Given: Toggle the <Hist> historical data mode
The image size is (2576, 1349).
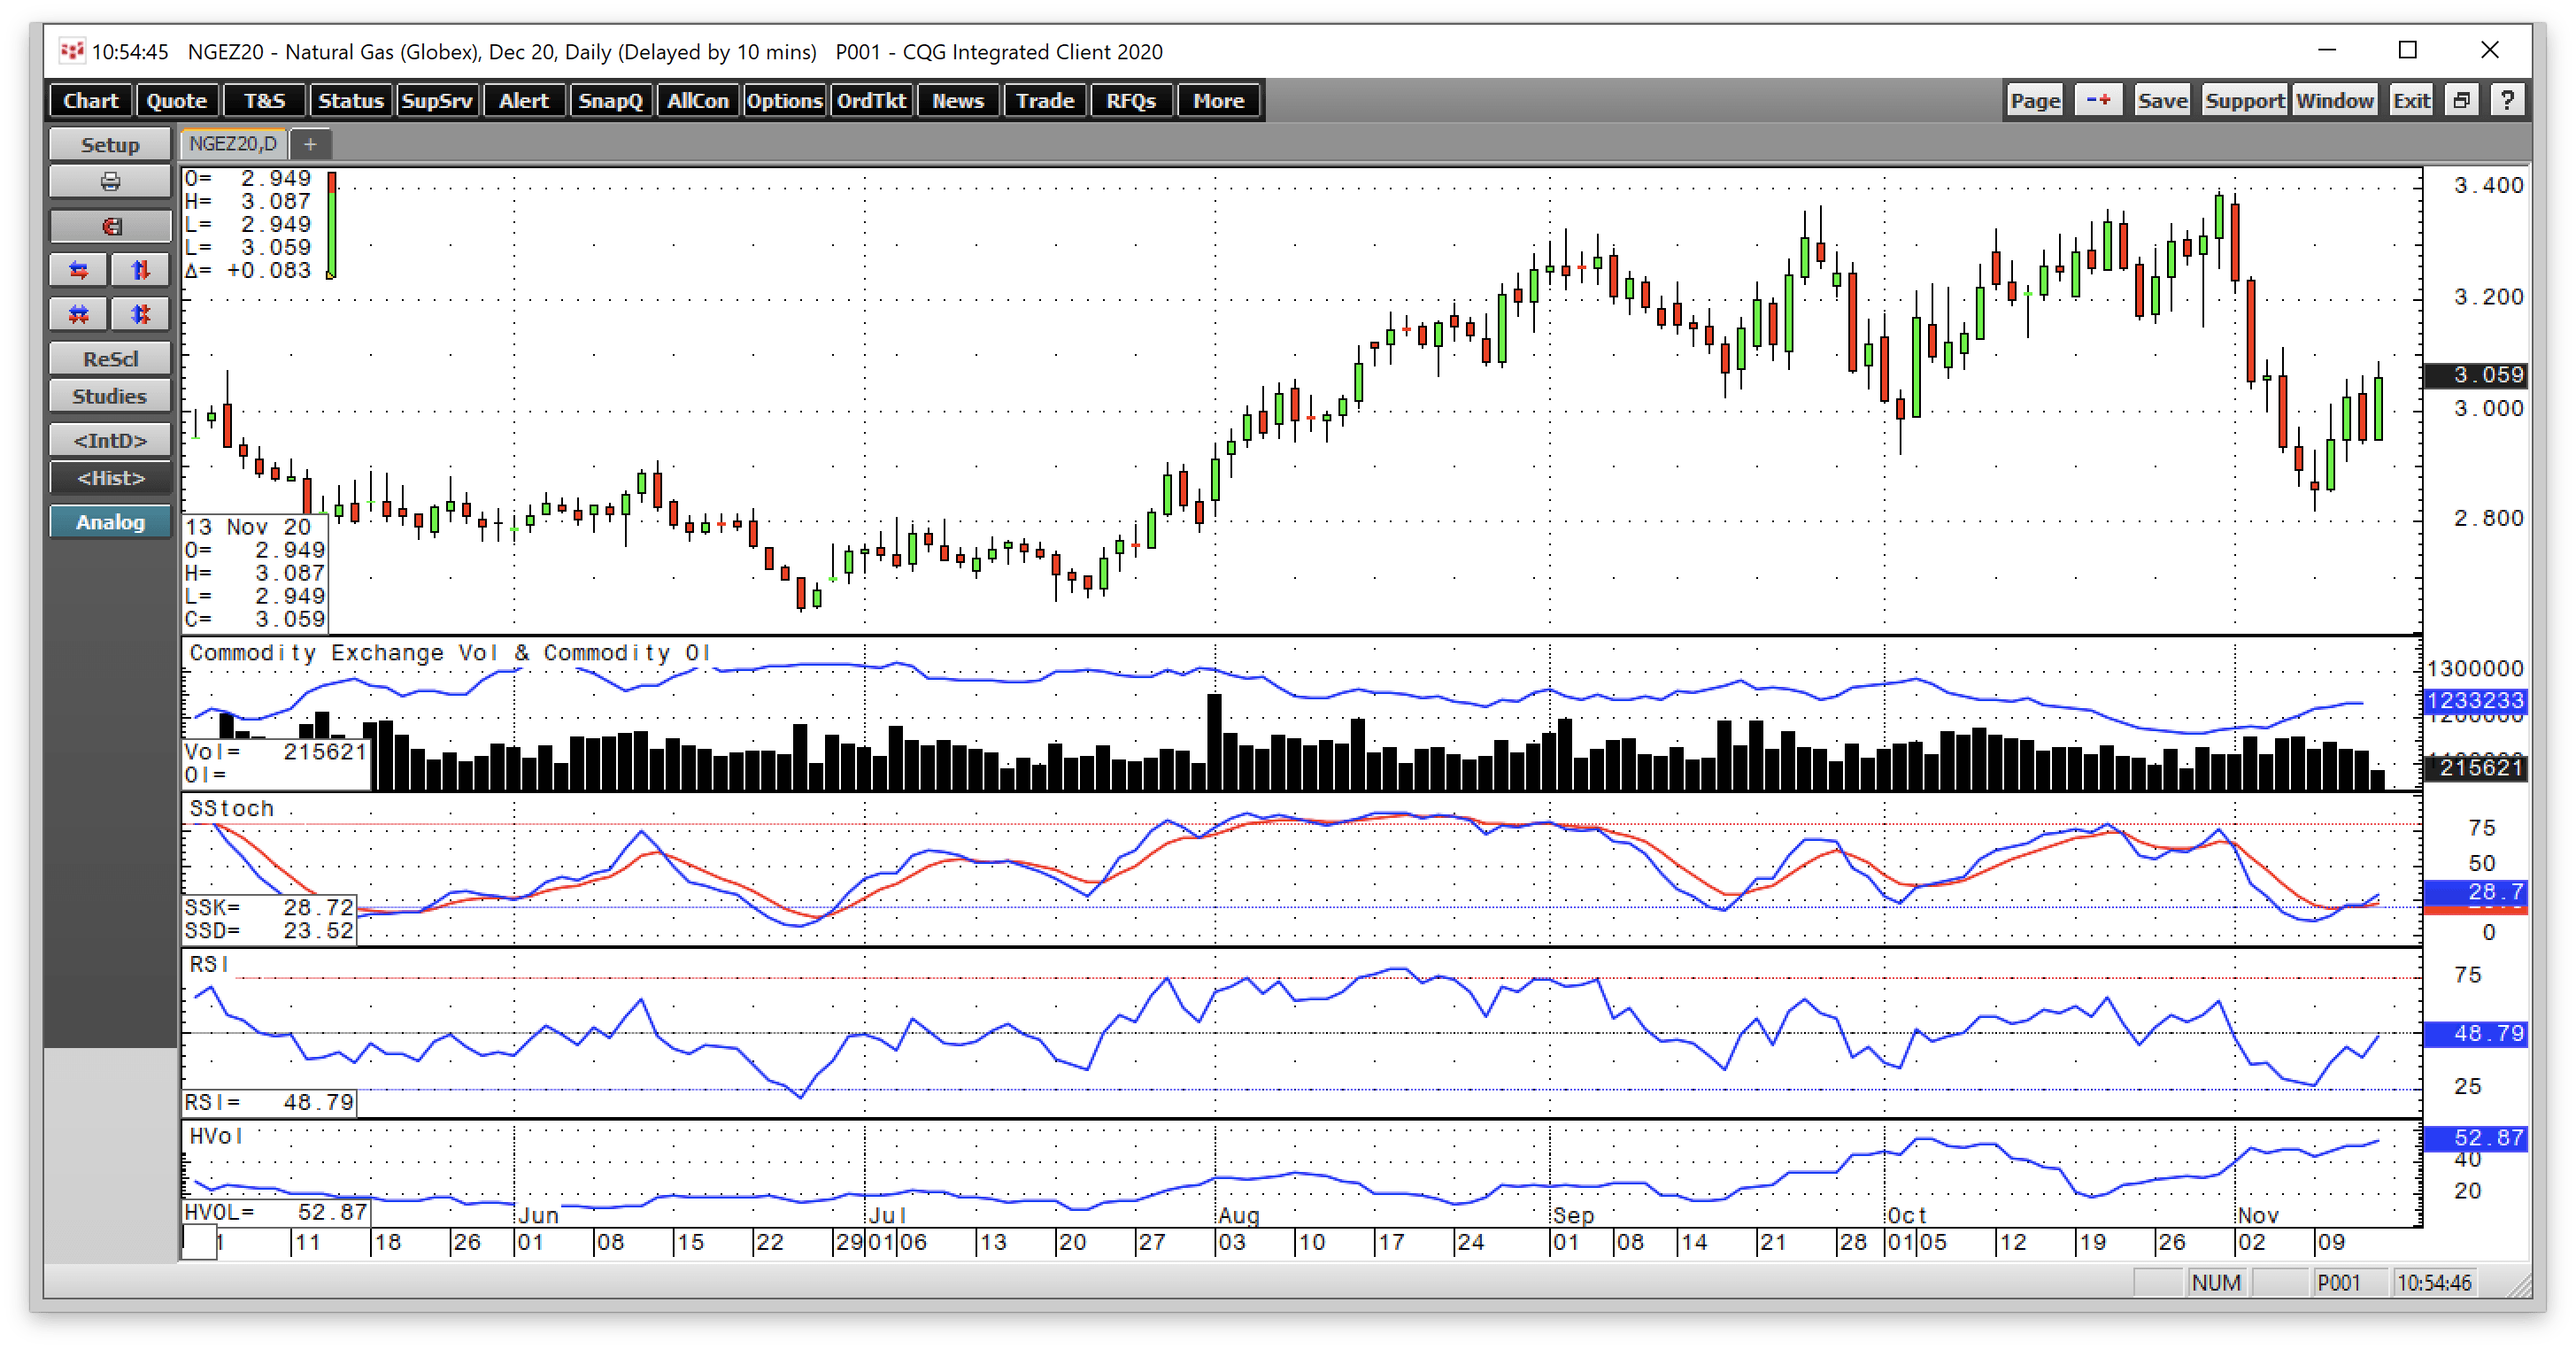Looking at the screenshot, I should tap(110, 477).
